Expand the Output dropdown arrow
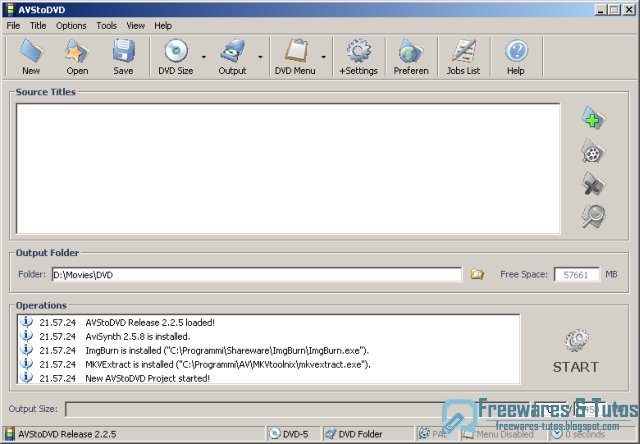 pos(260,57)
